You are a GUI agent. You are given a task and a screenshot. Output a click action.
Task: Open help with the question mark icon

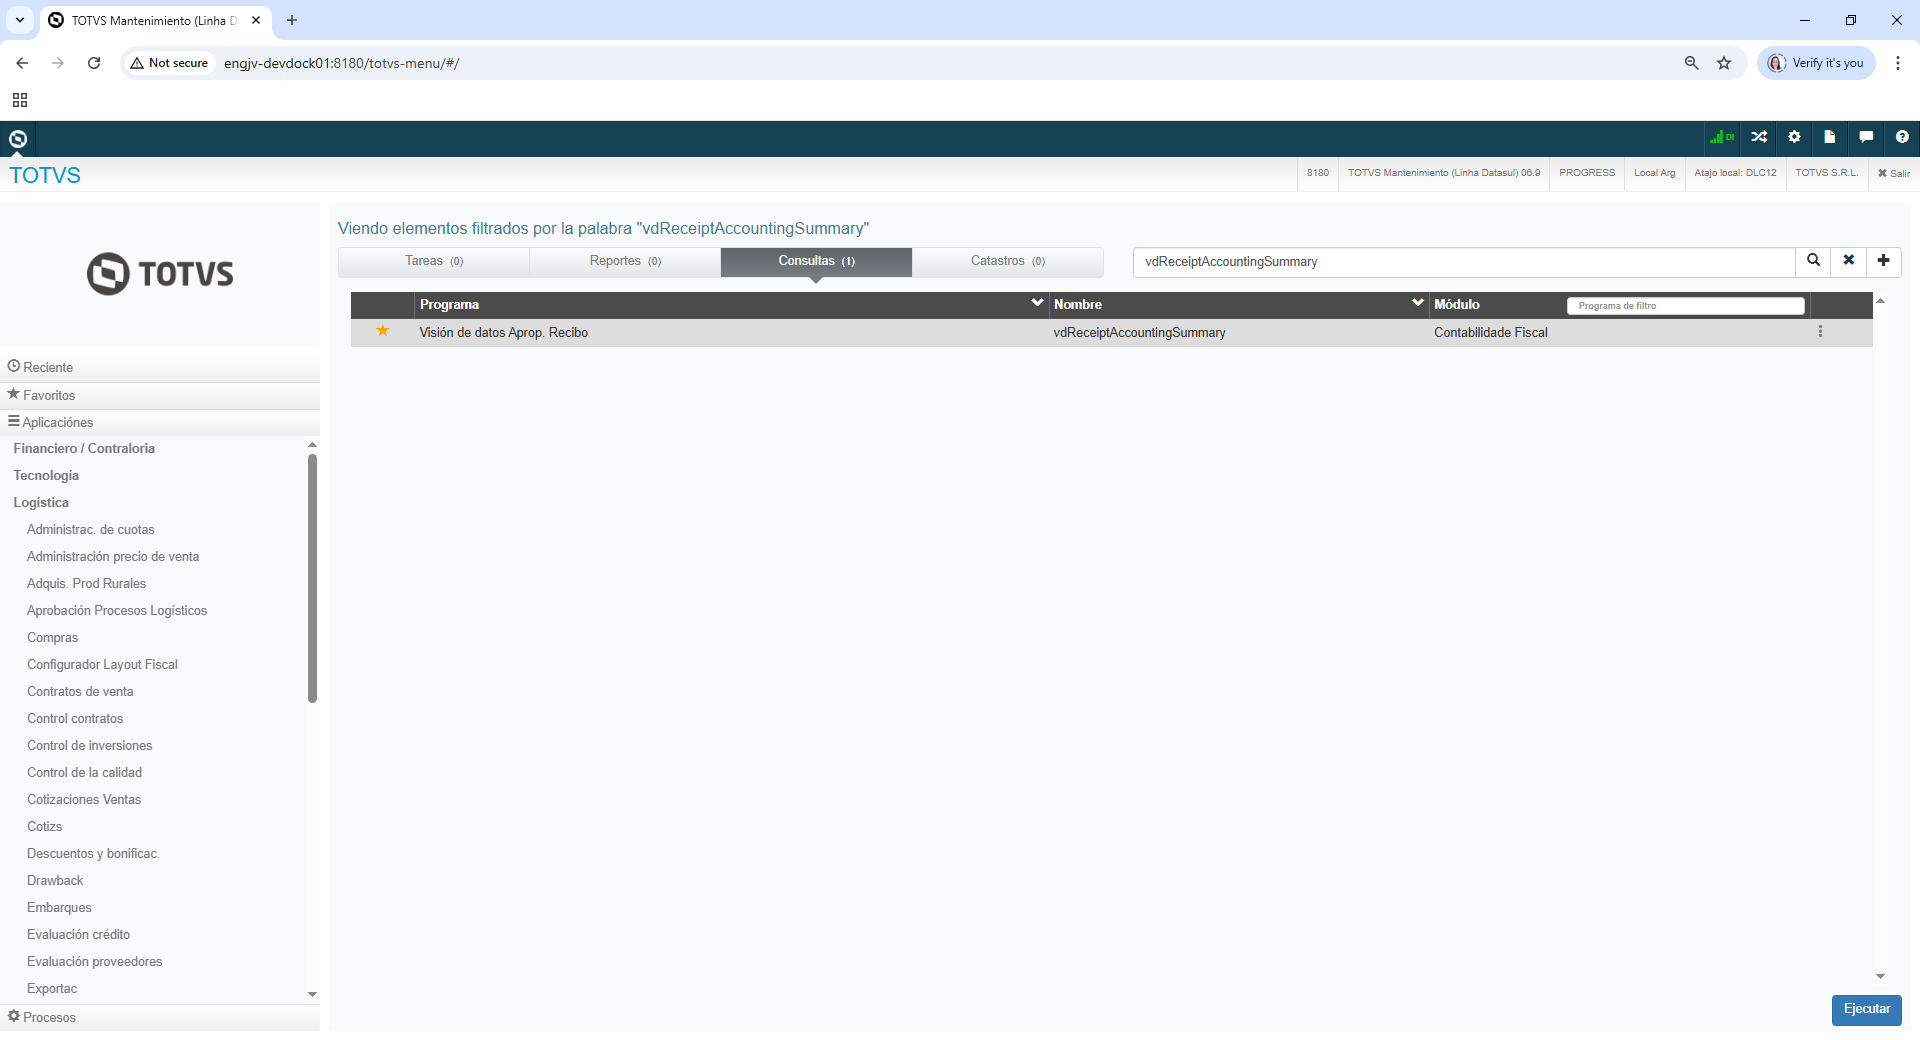point(1902,137)
